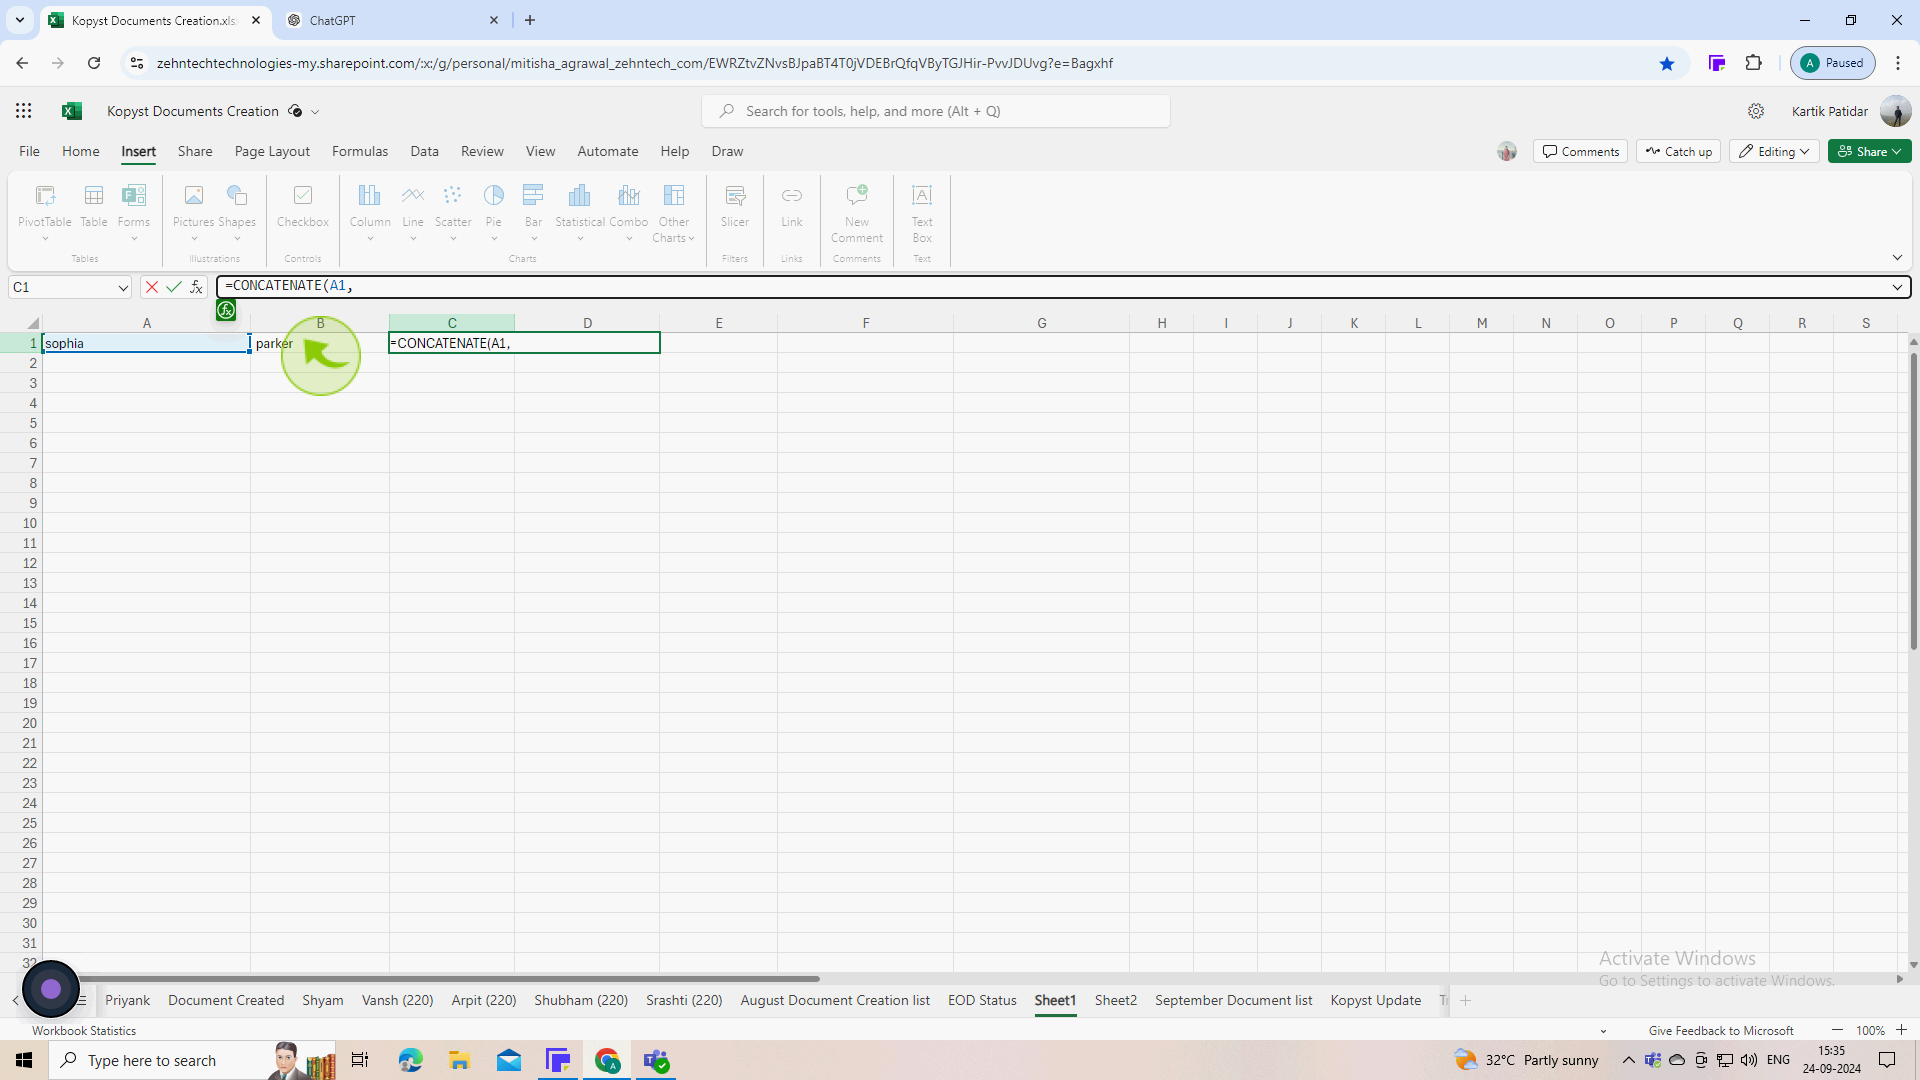Open Microsoft Edge from taskbar
Viewport: 1920px width, 1080px height.
point(410,1060)
